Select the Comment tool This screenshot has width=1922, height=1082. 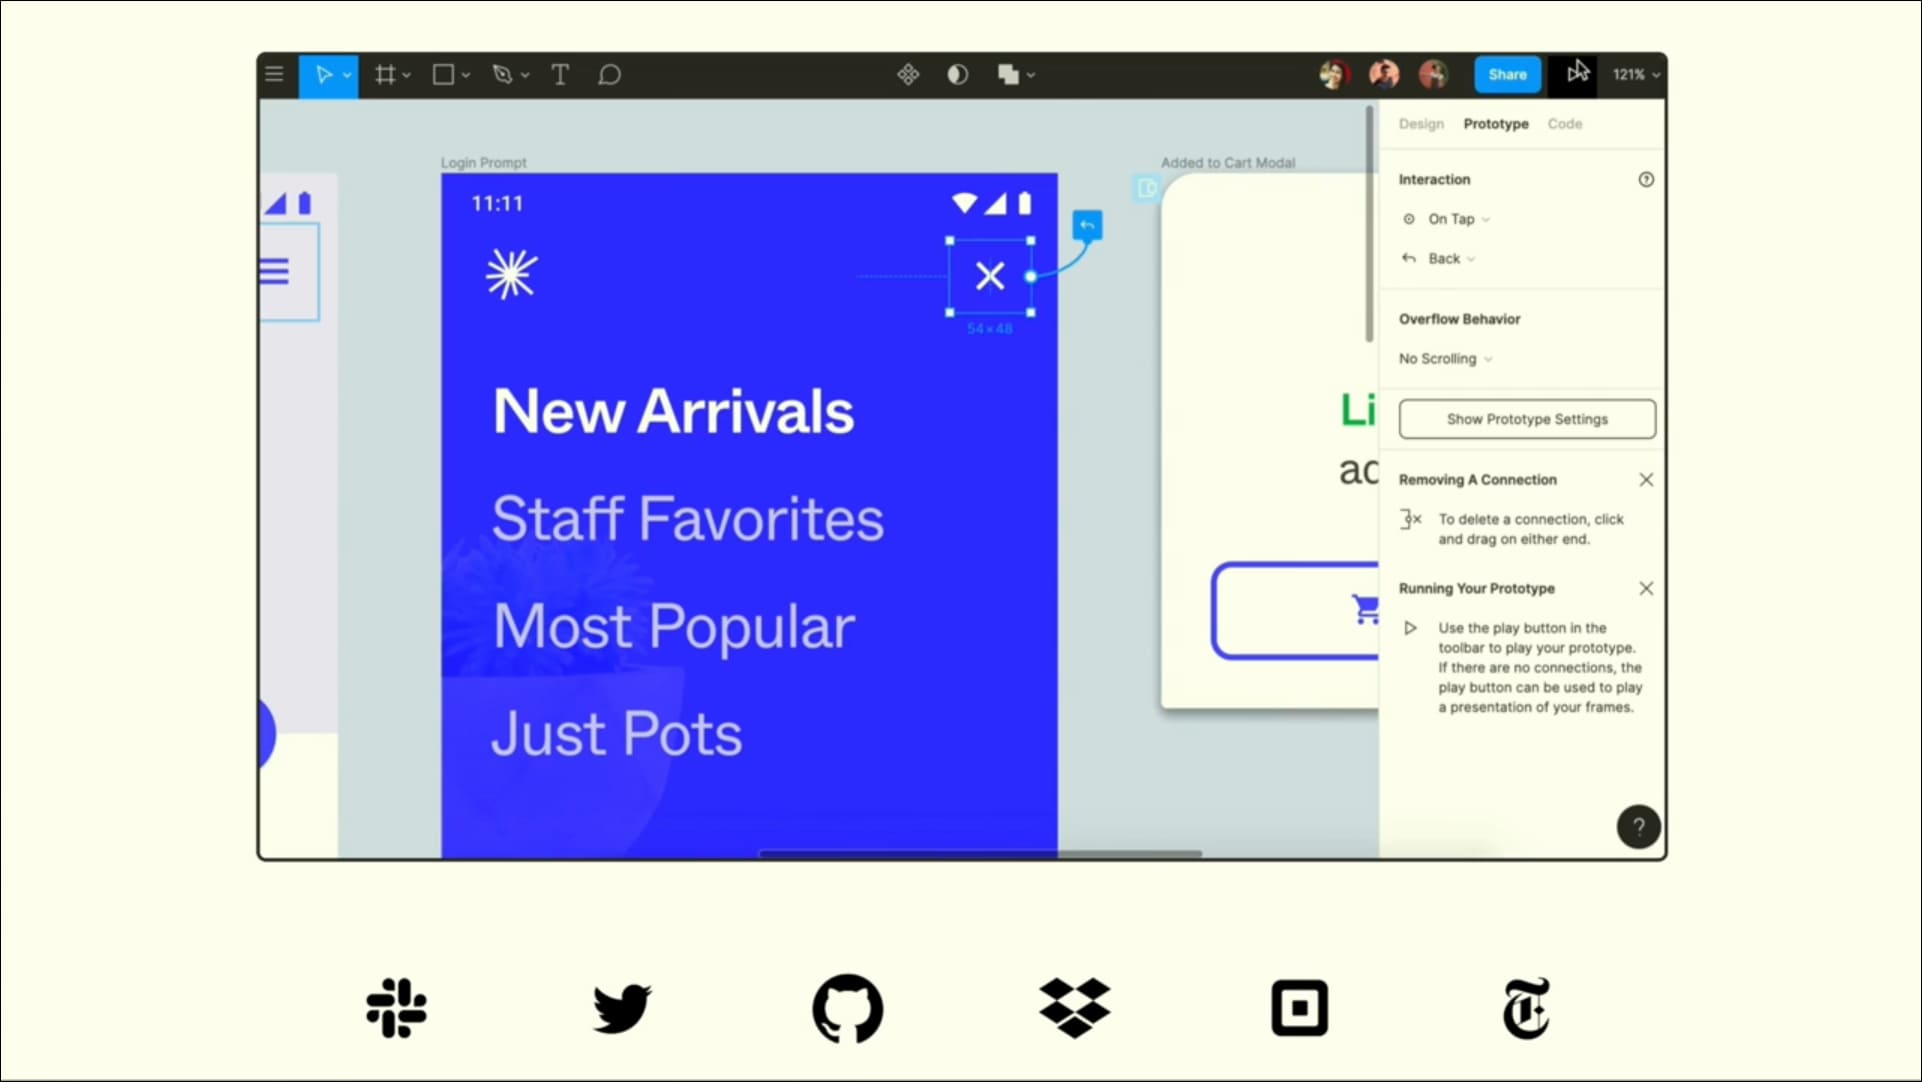(x=609, y=74)
